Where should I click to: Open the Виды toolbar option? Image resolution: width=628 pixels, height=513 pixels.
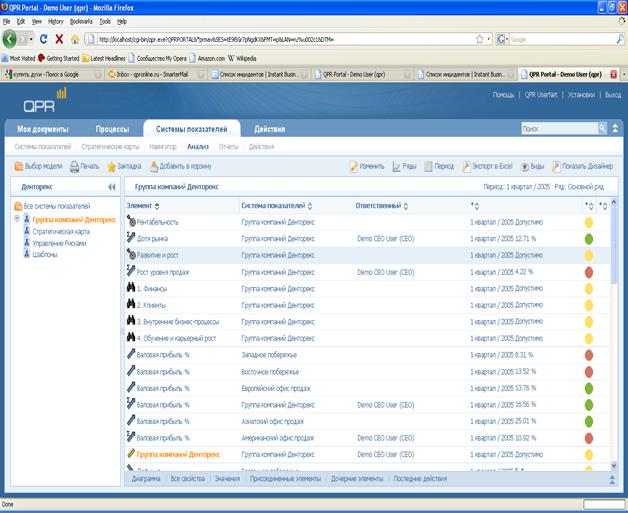(x=532, y=166)
